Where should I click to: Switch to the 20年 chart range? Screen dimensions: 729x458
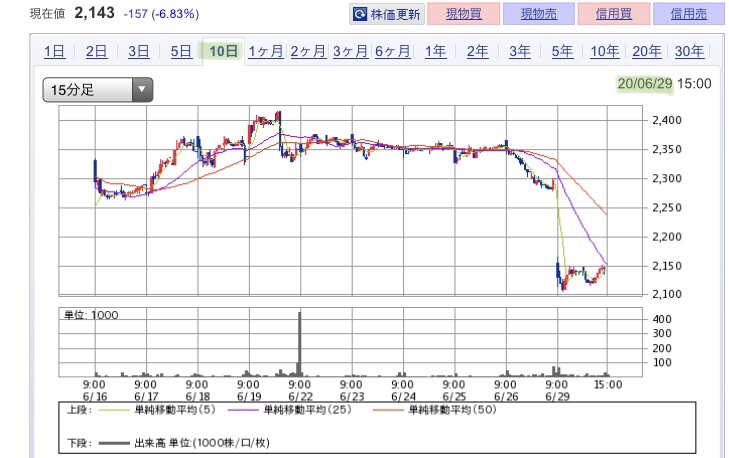pyautogui.click(x=647, y=51)
